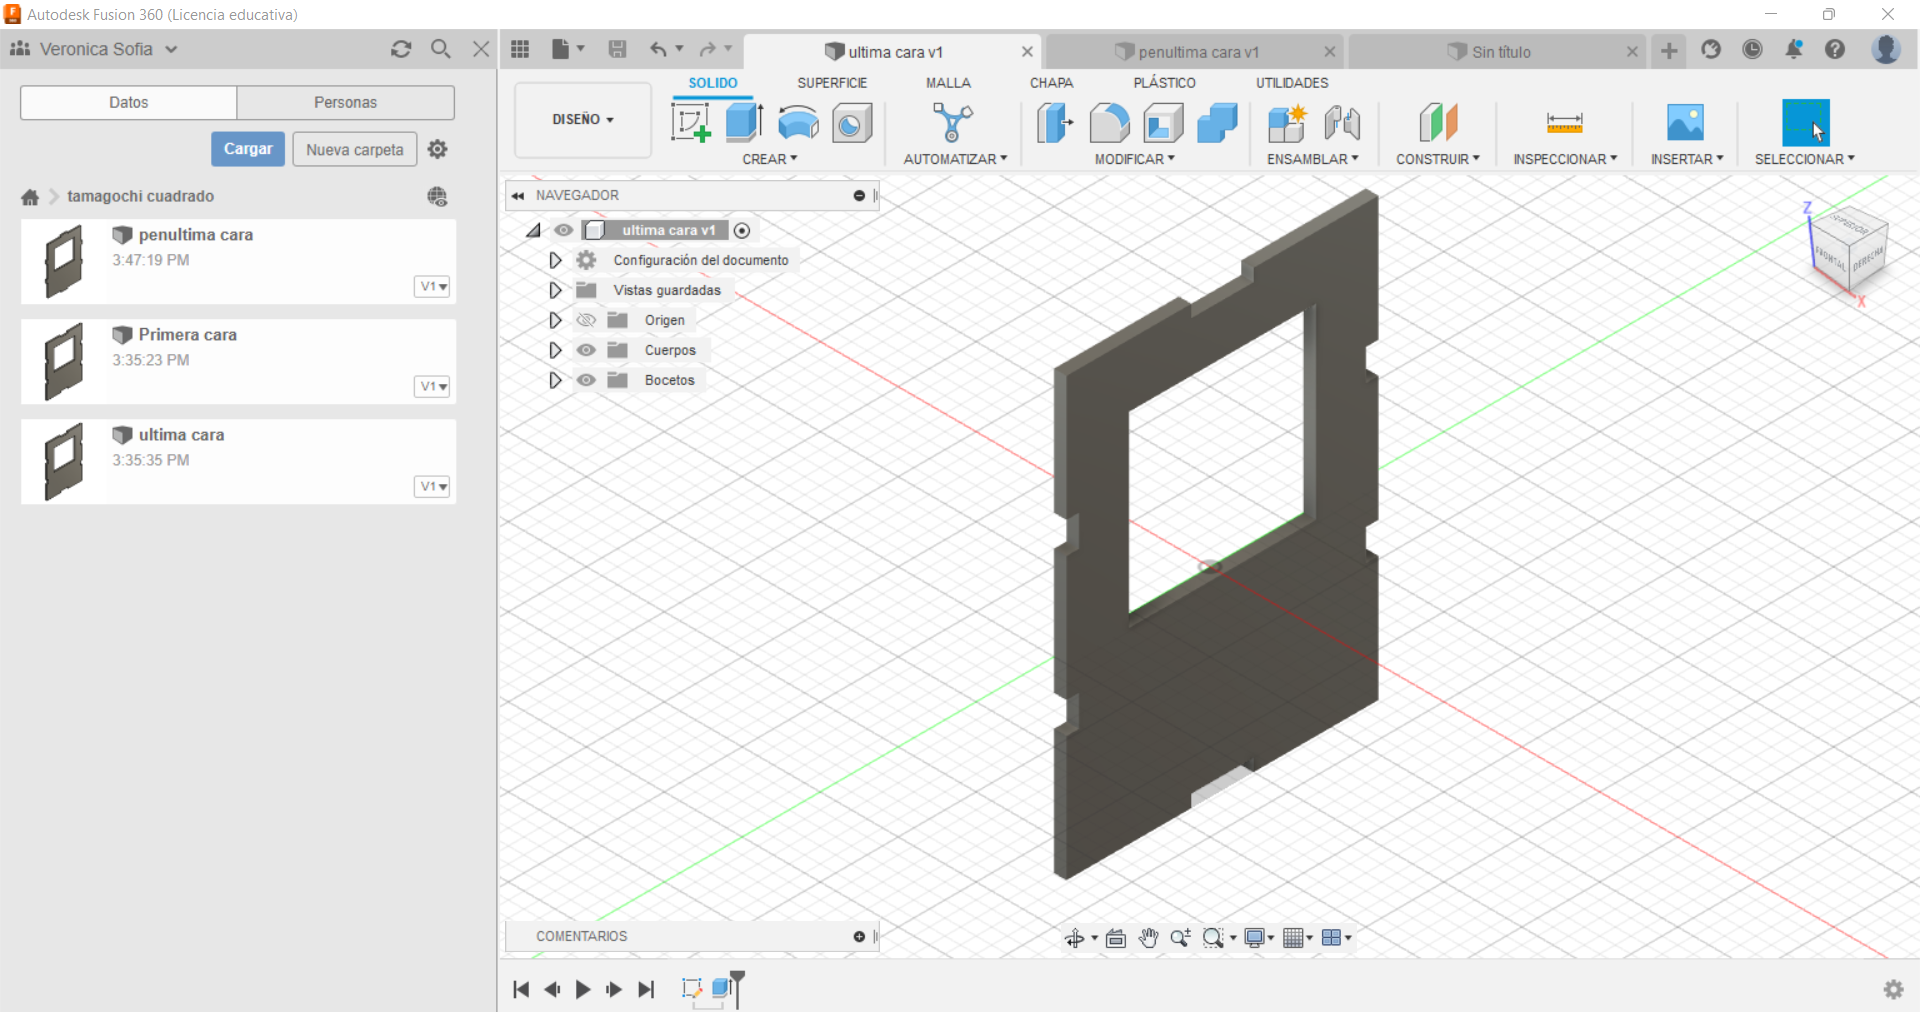Screen dimensions: 1920x1012
Task: Switch to the Personas tab
Action: pyautogui.click(x=345, y=102)
